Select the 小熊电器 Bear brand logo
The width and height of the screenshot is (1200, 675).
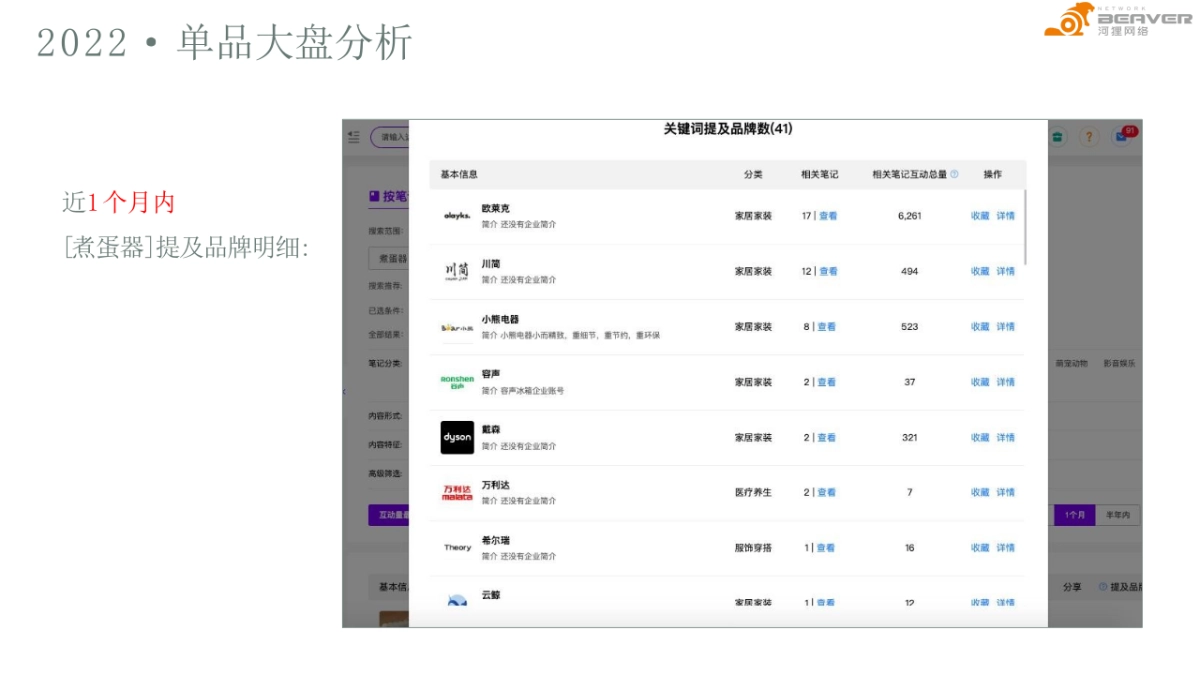coord(456,327)
